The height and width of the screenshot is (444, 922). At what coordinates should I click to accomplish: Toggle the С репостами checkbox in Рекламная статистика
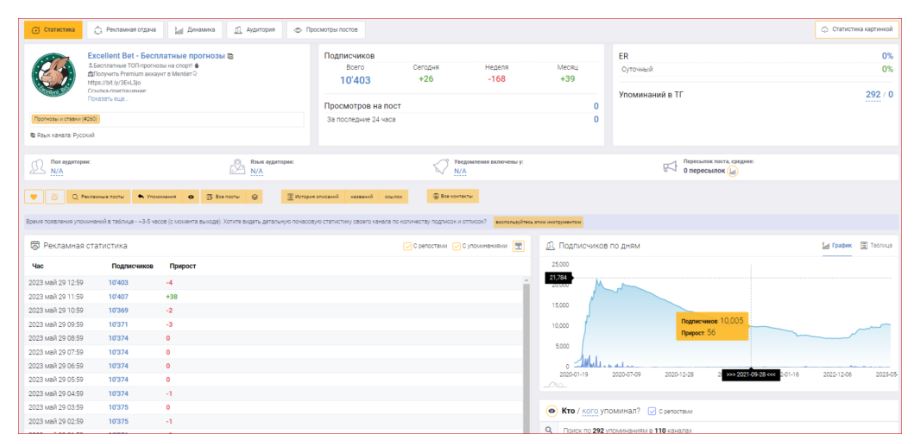[x=407, y=246]
